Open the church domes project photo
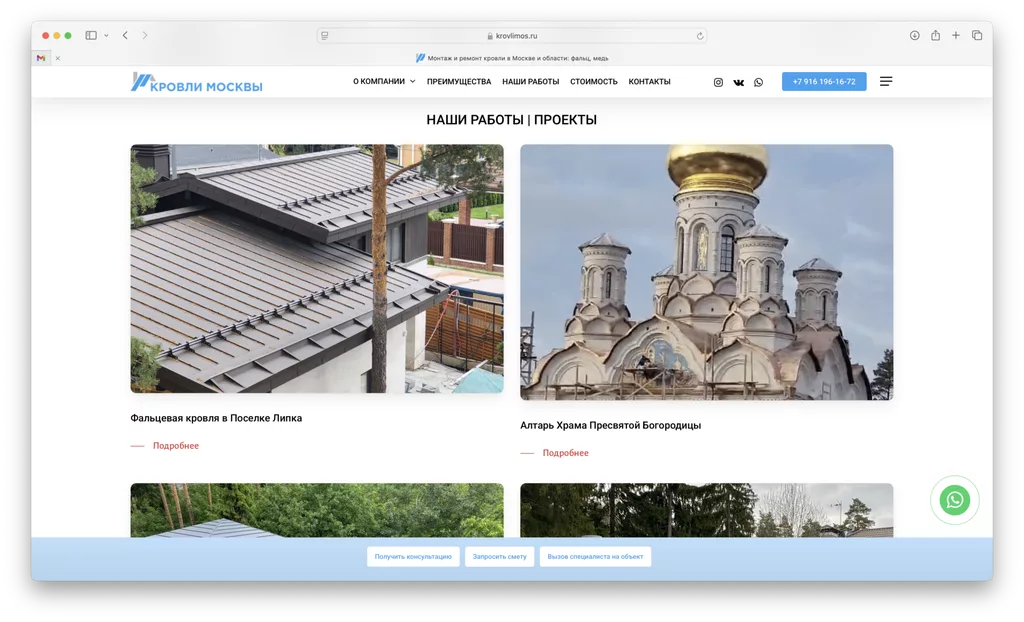Image resolution: width=1024 pixels, height=622 pixels. (x=707, y=272)
